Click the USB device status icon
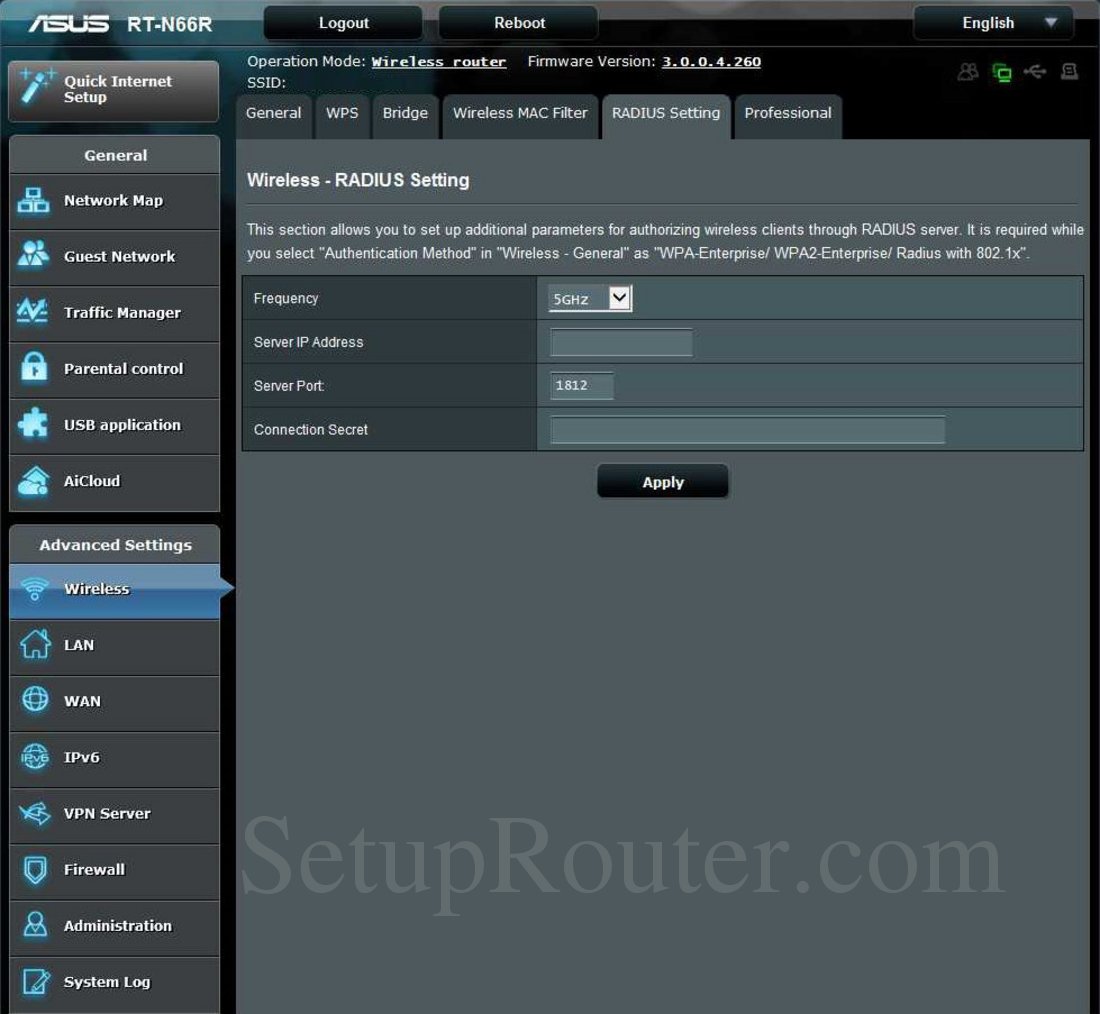Screen dimensions: 1100x1014 coord(1035,71)
